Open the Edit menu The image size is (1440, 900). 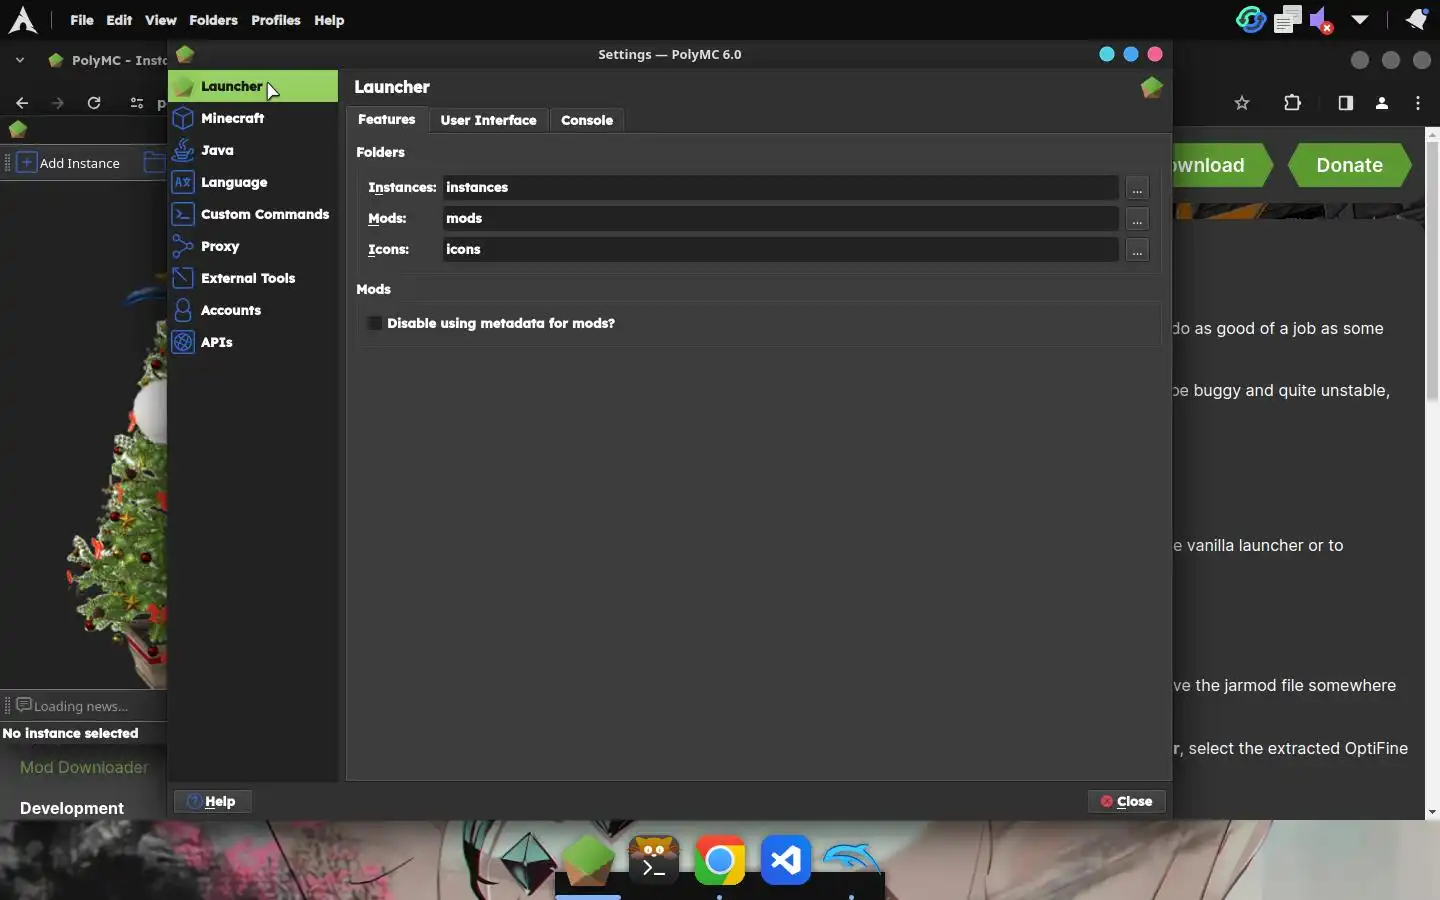(119, 20)
